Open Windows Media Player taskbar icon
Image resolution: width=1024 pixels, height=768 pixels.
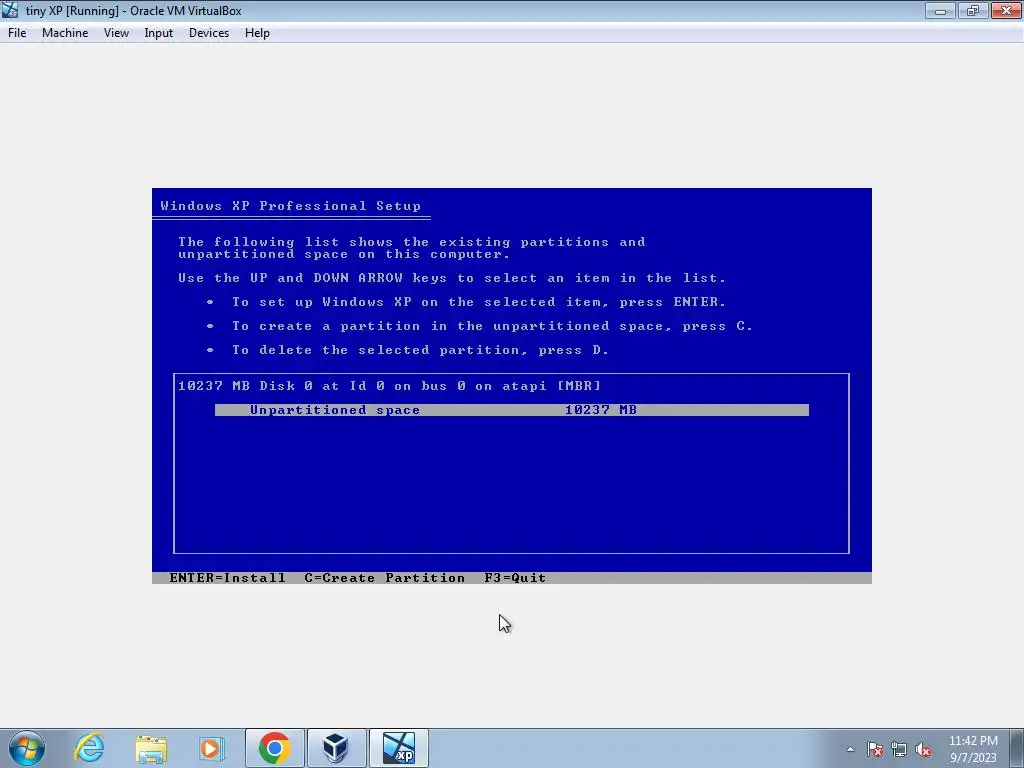212,748
